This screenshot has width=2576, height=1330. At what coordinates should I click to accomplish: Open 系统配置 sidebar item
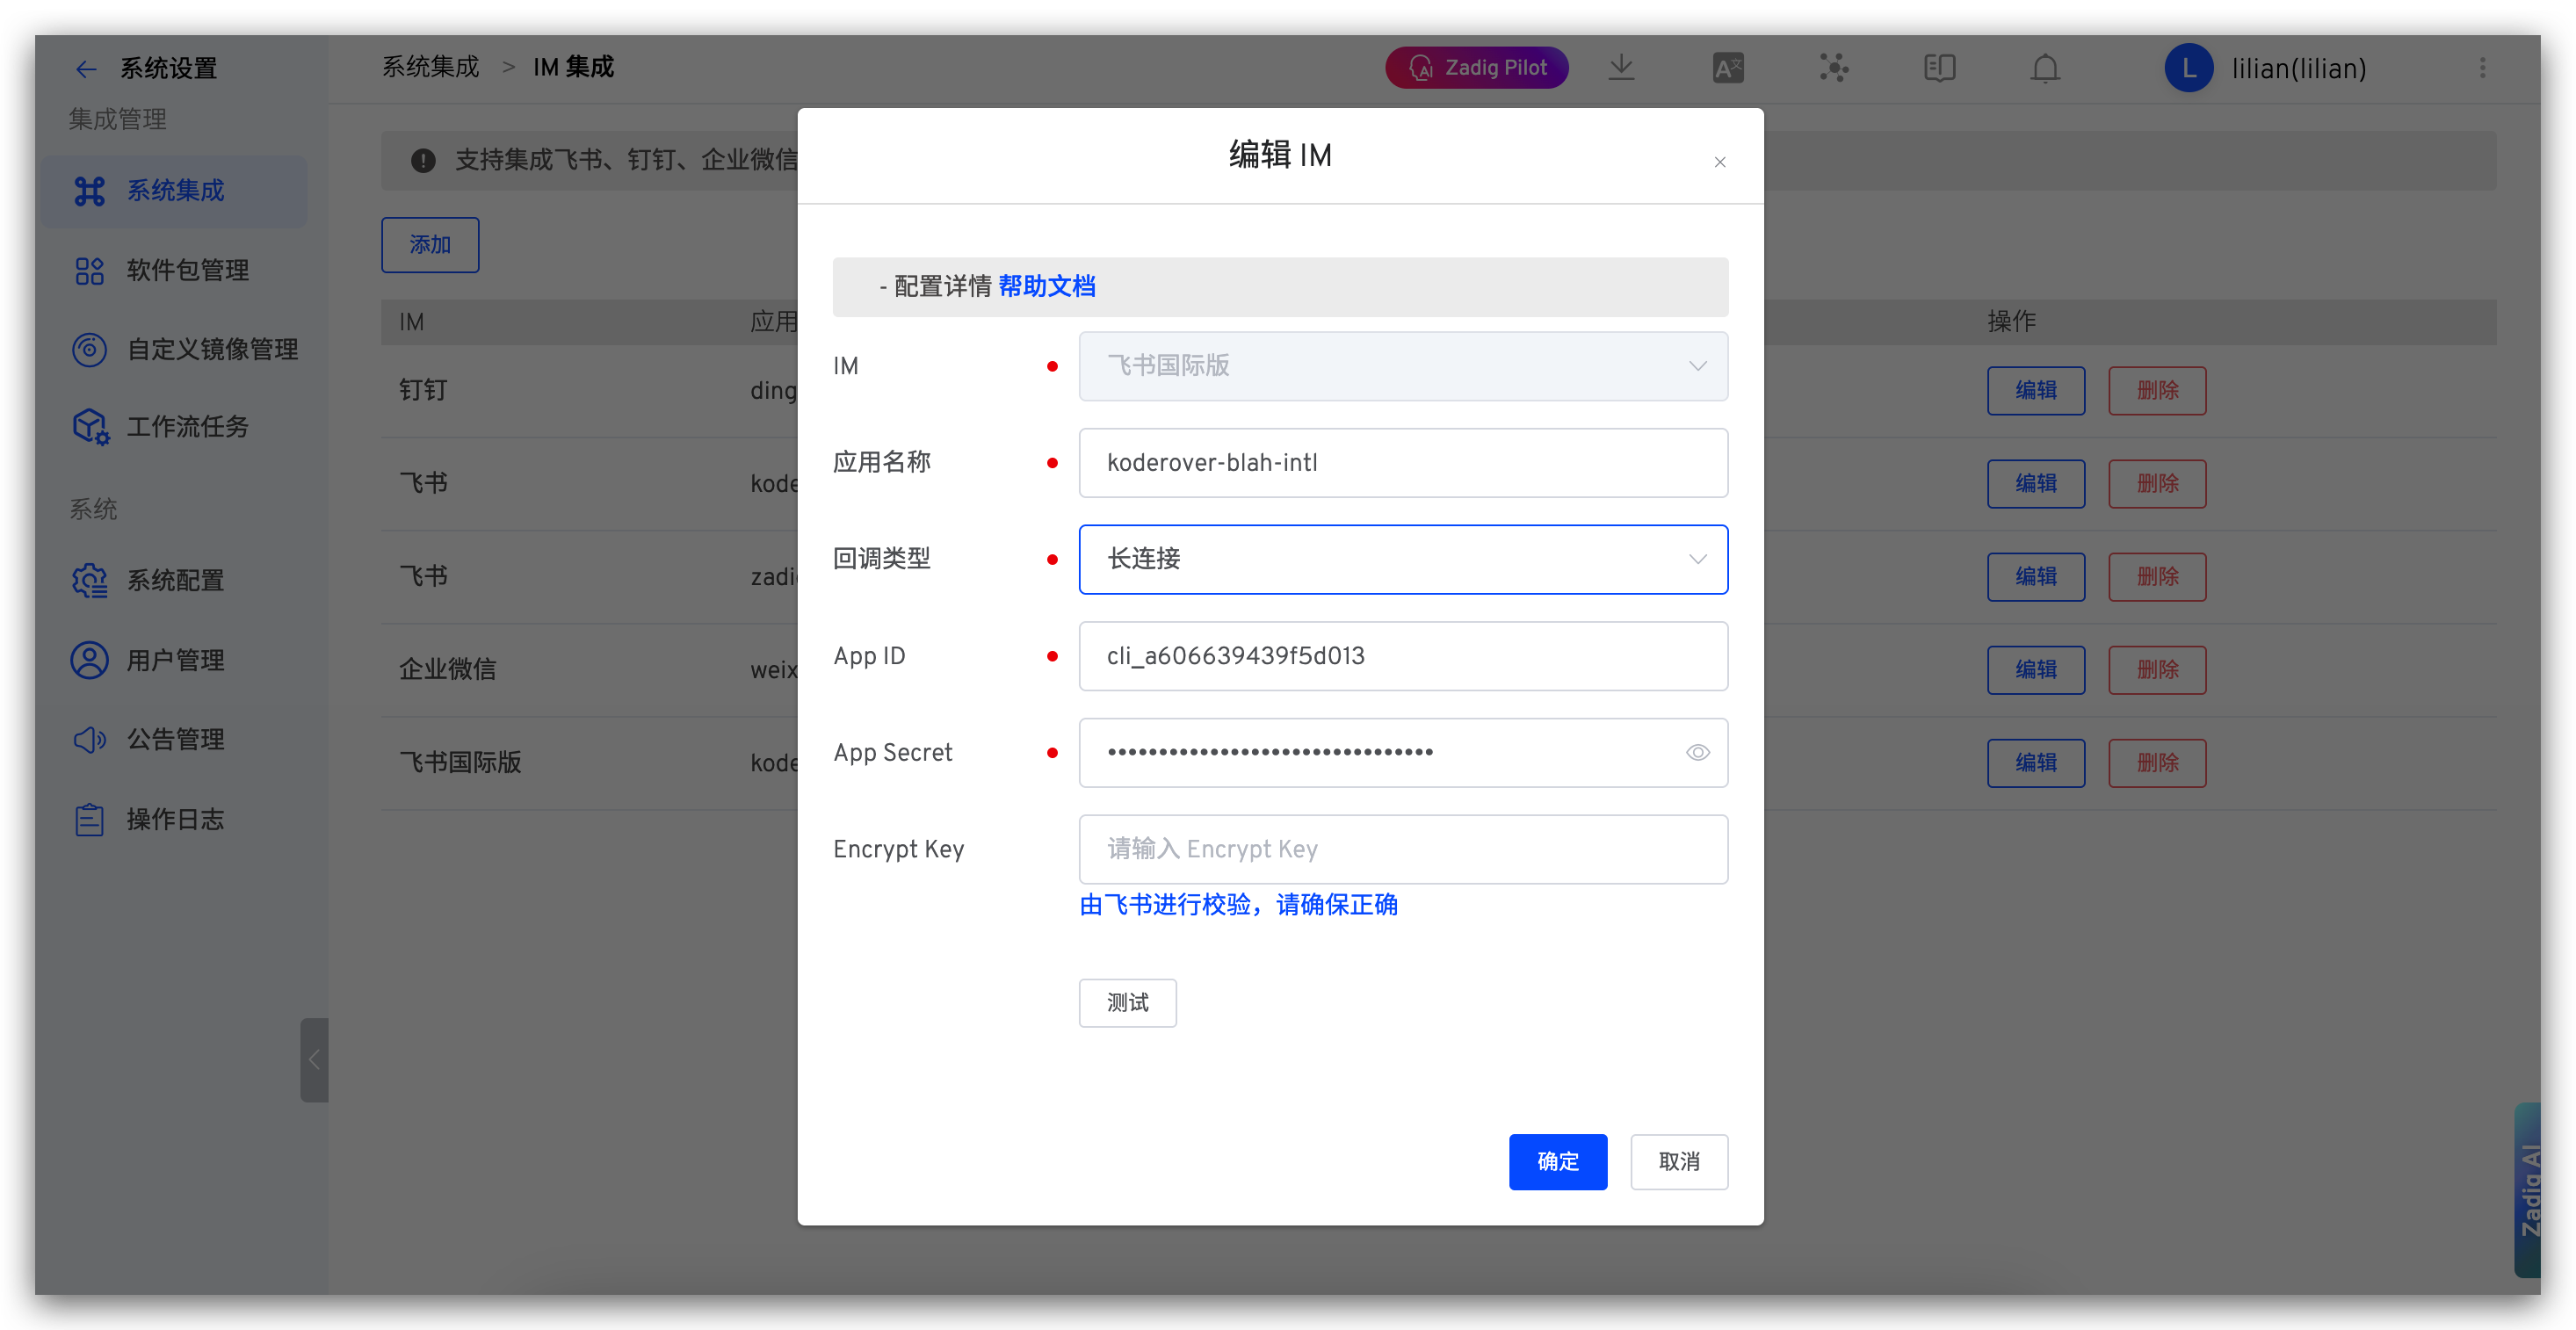pos(174,580)
